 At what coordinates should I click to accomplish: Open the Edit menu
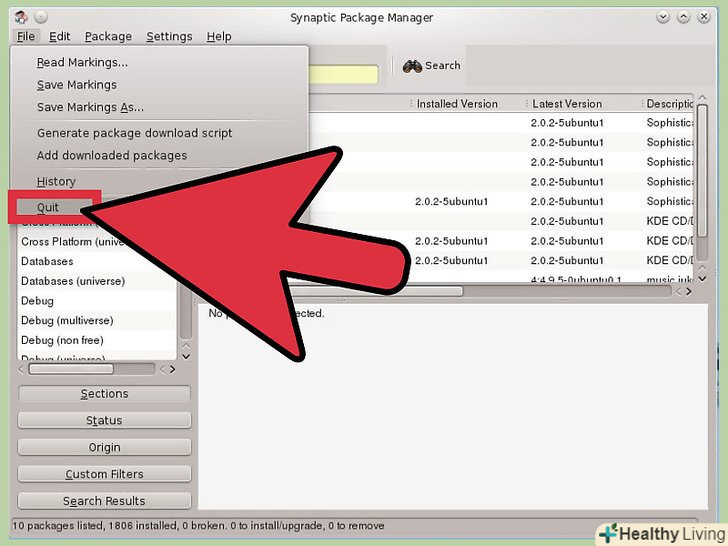tap(59, 36)
